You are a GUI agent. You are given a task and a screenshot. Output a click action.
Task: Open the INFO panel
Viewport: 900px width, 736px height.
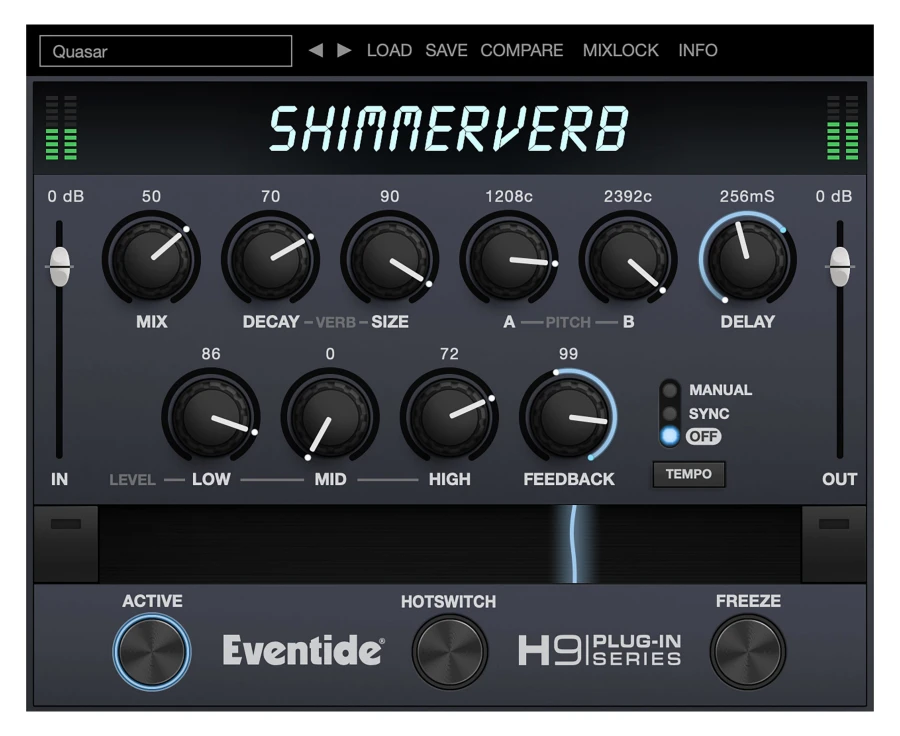(697, 51)
